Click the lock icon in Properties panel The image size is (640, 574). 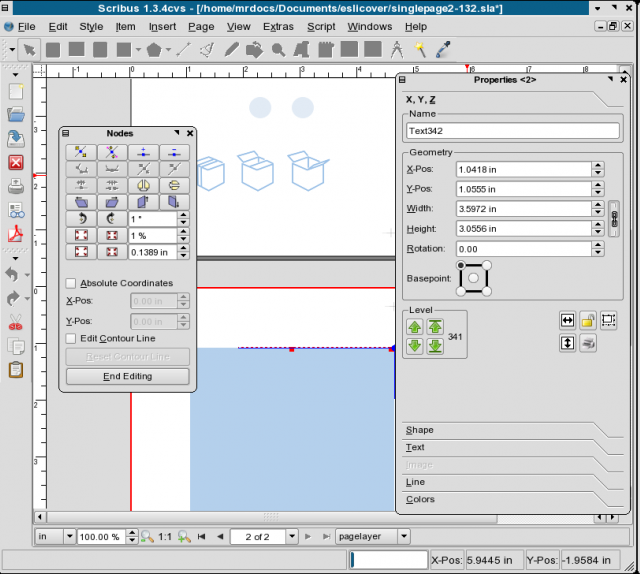coord(589,320)
